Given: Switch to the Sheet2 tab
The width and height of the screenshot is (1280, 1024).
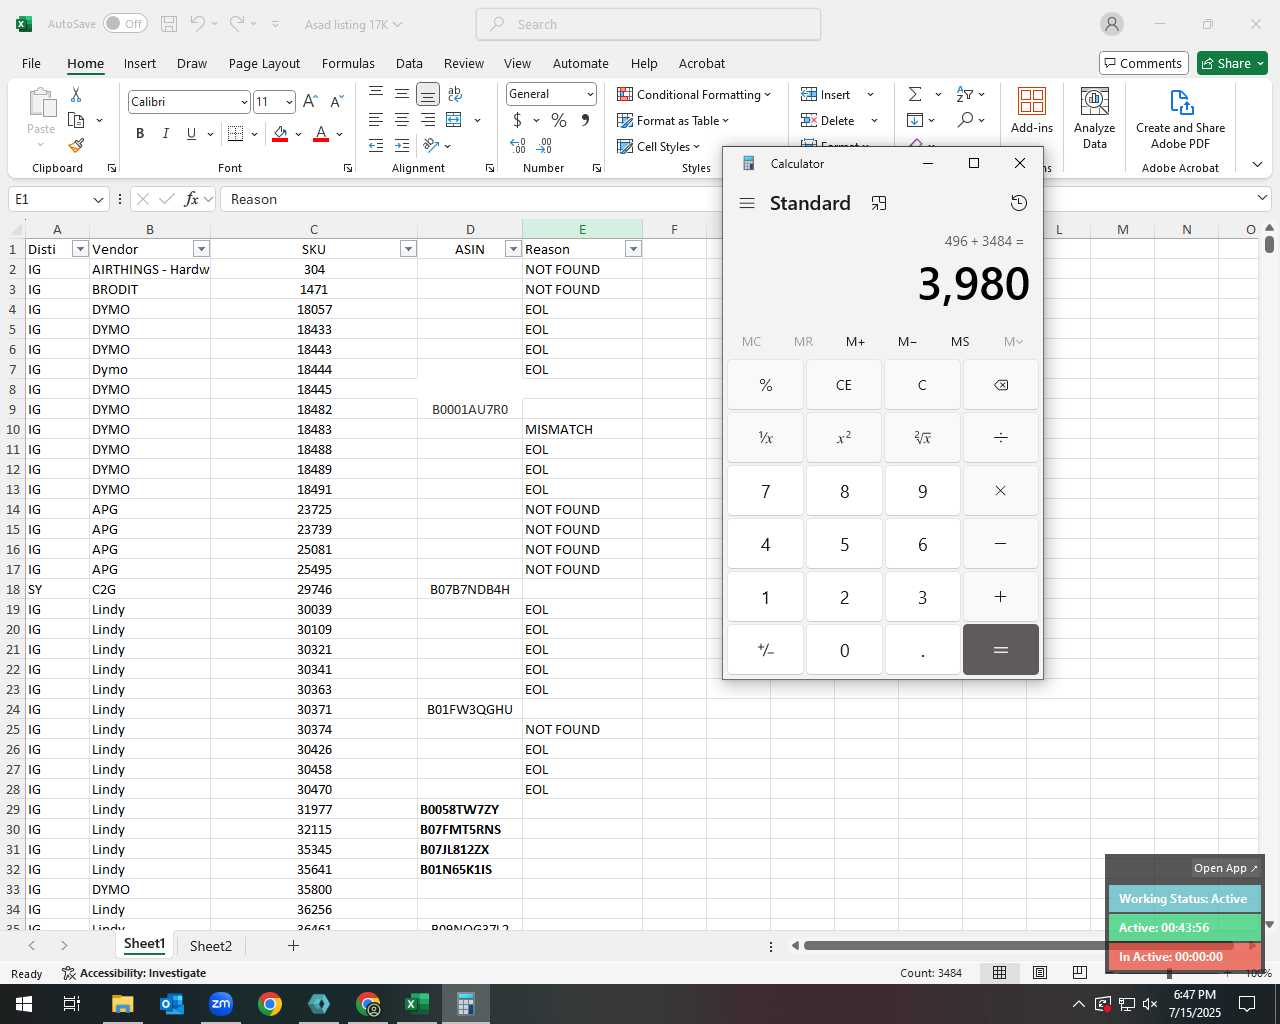Looking at the screenshot, I should (211, 946).
